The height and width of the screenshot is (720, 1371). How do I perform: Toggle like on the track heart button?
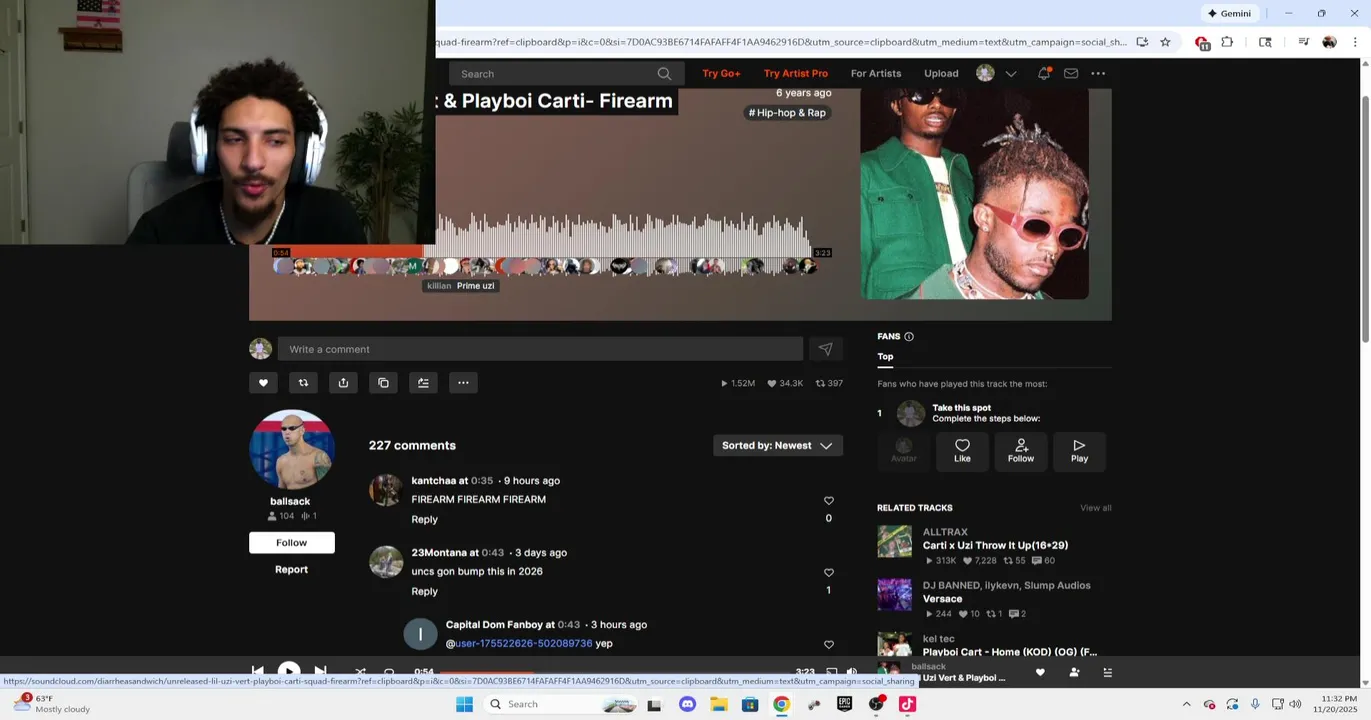pyautogui.click(x=263, y=383)
